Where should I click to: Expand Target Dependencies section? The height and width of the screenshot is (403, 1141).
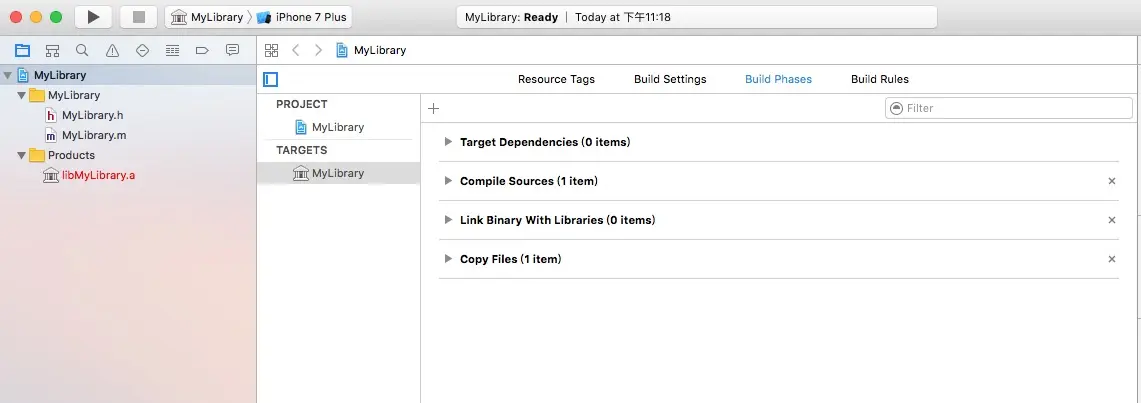coord(448,142)
